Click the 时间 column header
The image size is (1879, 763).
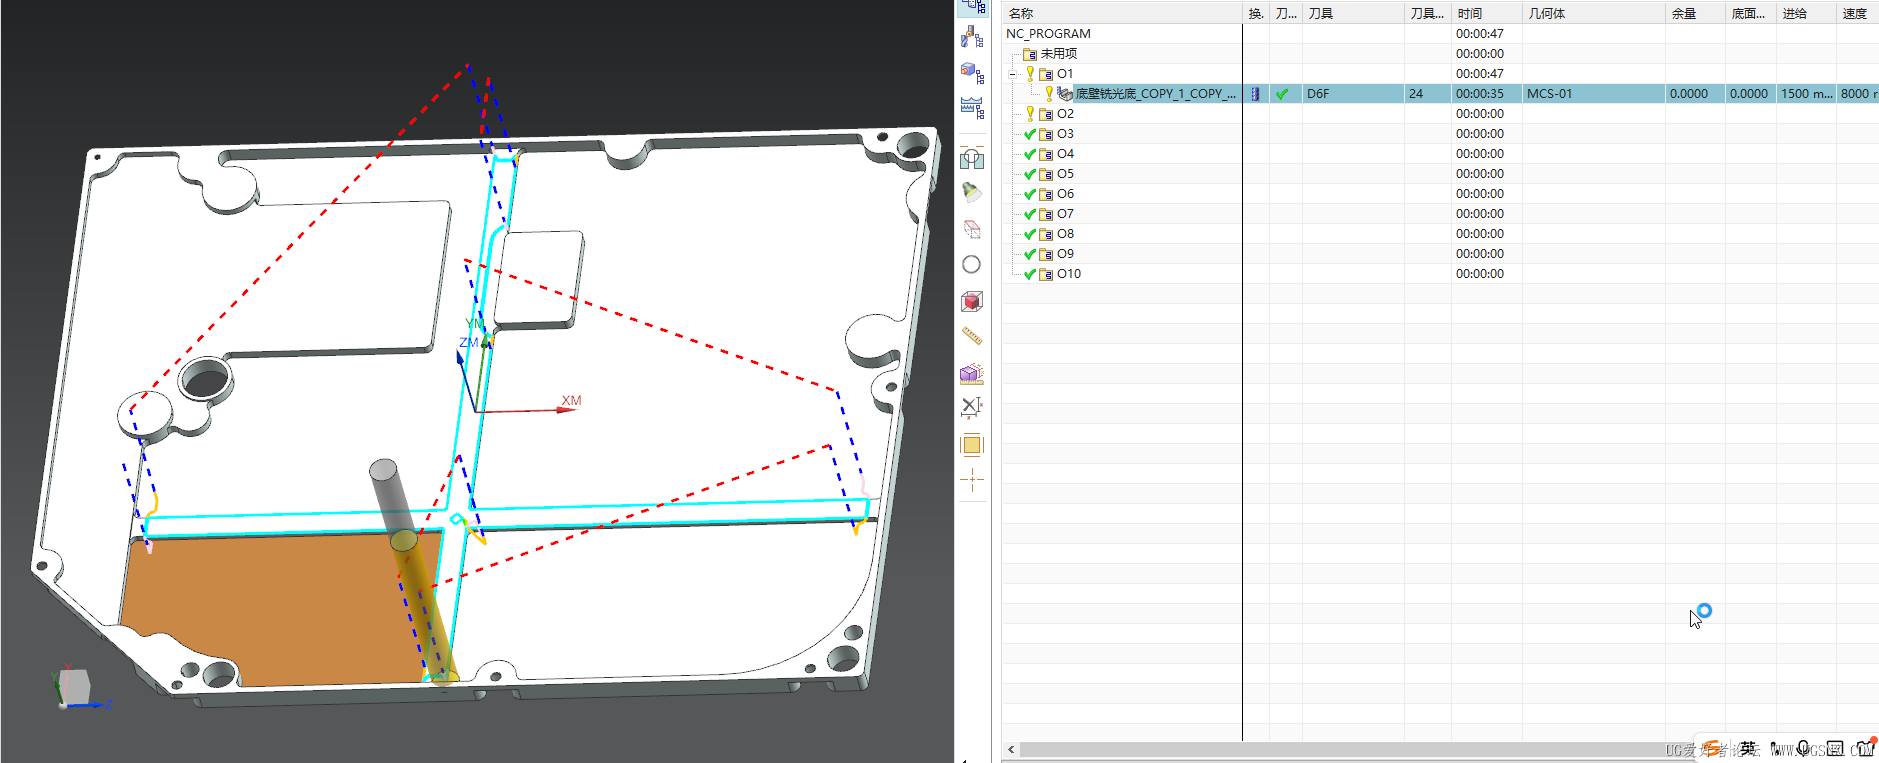(1487, 13)
